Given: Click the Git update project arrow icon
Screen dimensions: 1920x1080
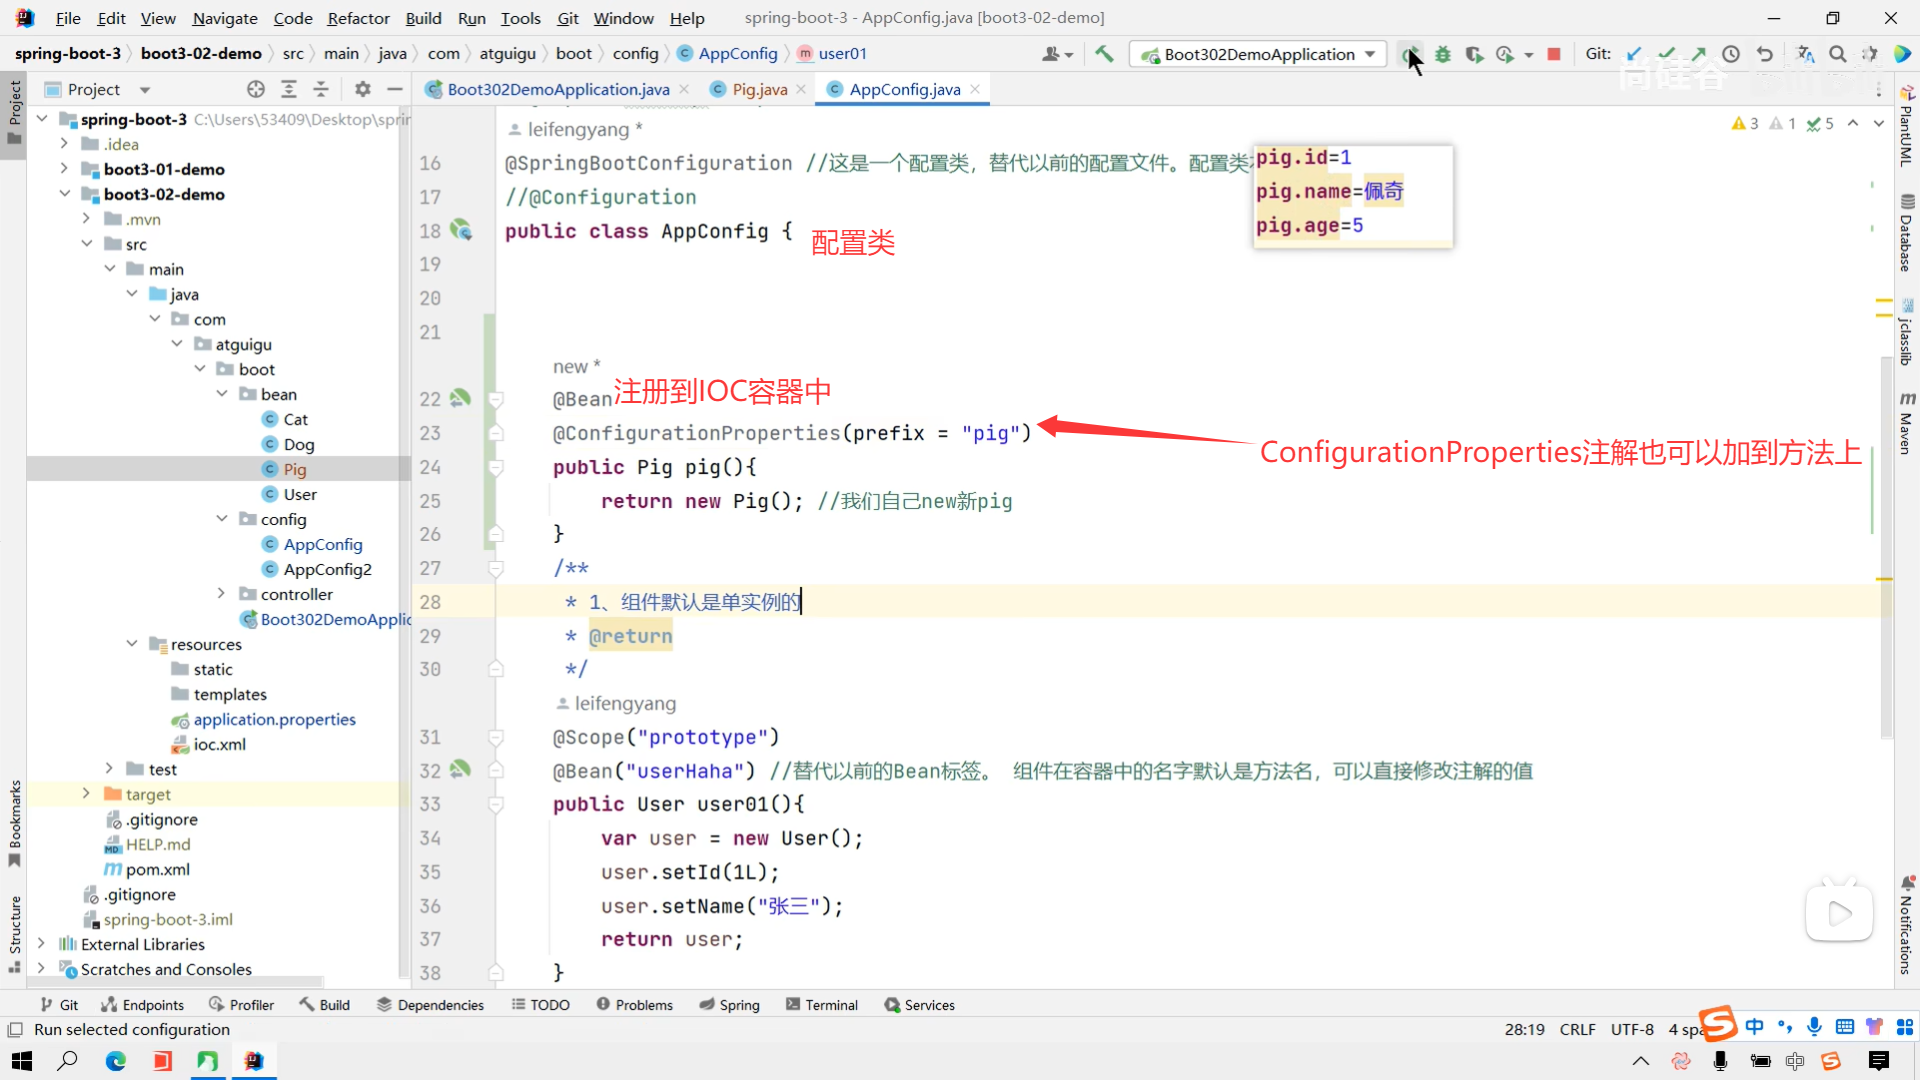Looking at the screenshot, I should point(1634,54).
